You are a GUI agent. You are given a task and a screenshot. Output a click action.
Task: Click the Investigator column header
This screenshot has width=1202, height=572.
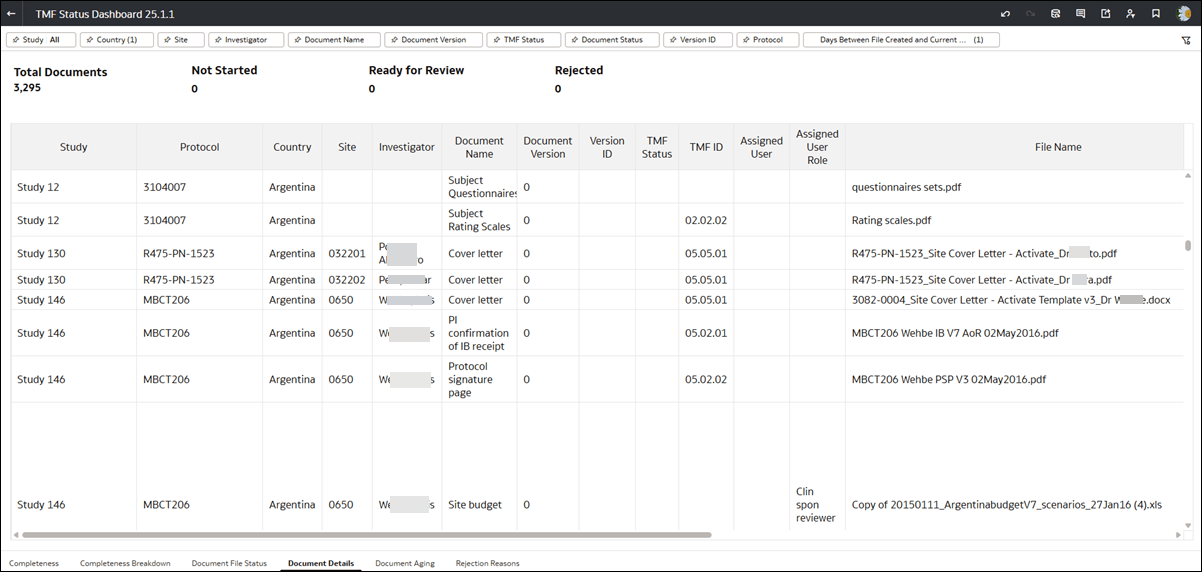point(407,147)
